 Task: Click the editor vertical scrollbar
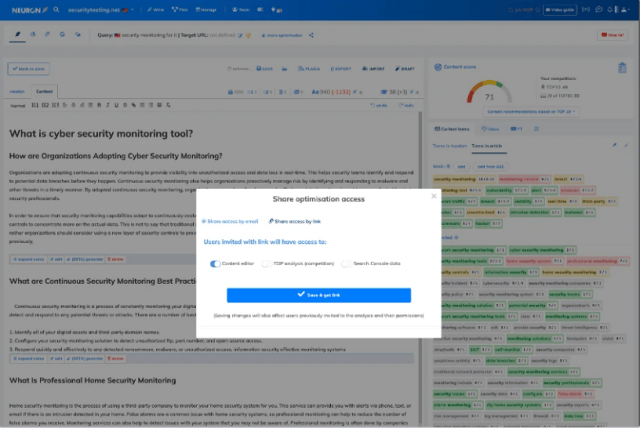[x=419, y=269]
